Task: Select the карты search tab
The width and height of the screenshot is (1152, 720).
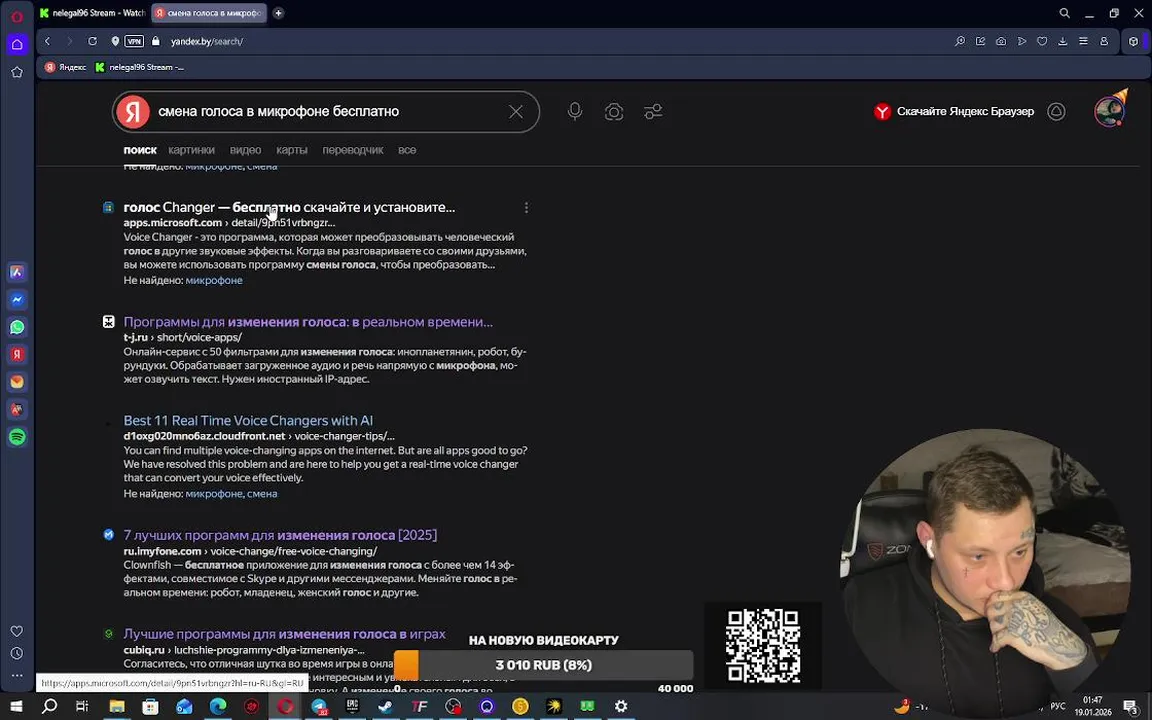Action: click(292, 150)
